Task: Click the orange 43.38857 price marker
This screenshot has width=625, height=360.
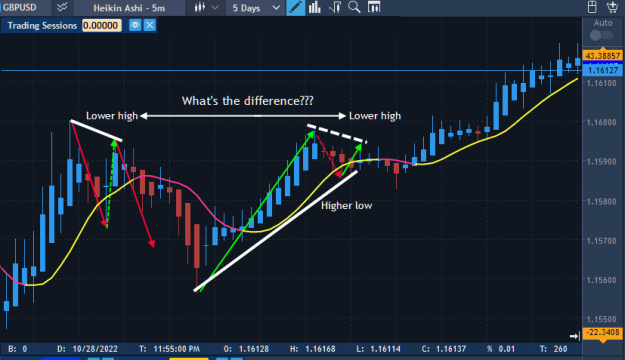Action: (602, 56)
